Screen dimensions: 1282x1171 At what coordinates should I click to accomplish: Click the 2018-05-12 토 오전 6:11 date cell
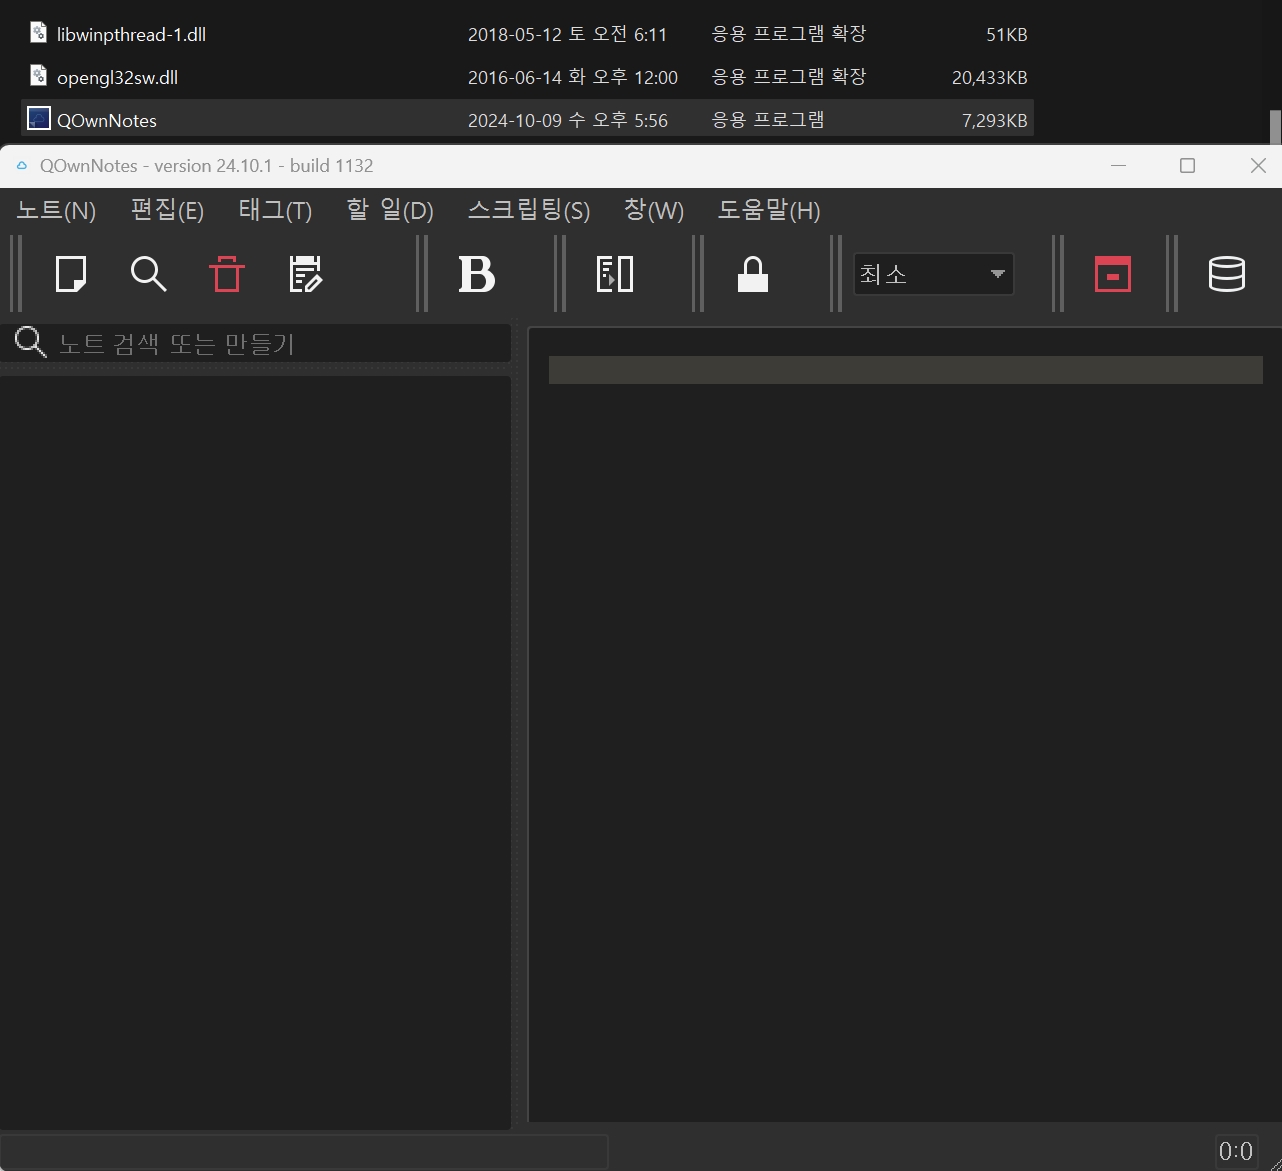[567, 34]
